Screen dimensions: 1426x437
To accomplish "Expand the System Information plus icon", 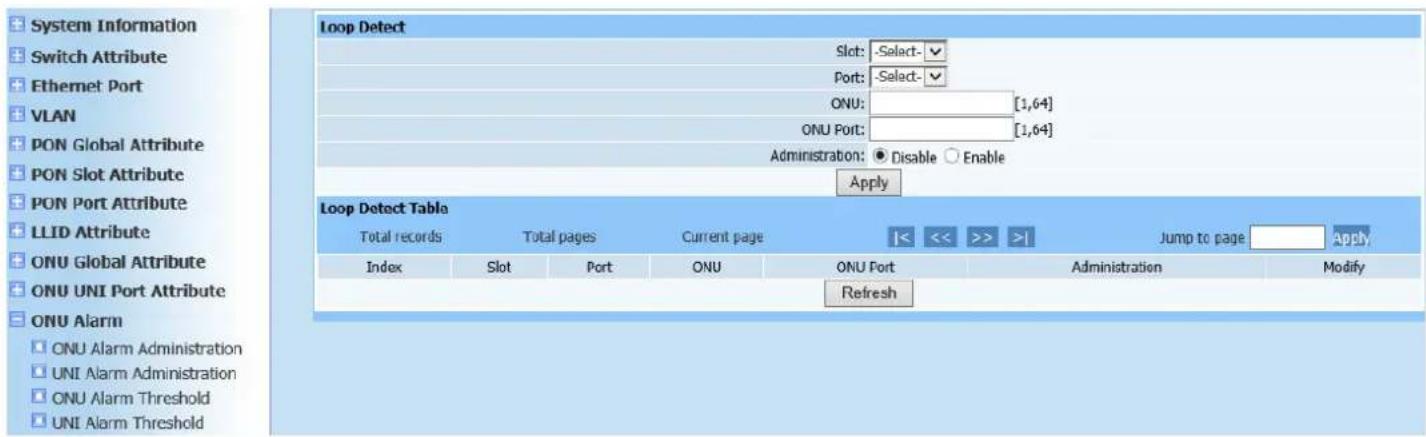I will pyautogui.click(x=14, y=25).
